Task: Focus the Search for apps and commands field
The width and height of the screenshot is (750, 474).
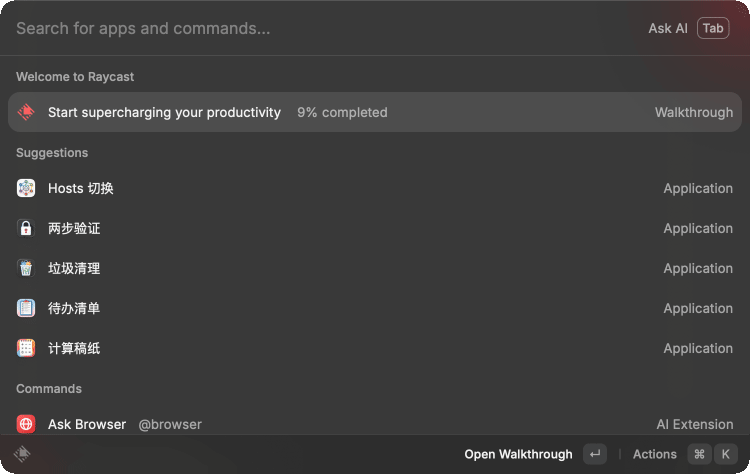Action: point(325,28)
